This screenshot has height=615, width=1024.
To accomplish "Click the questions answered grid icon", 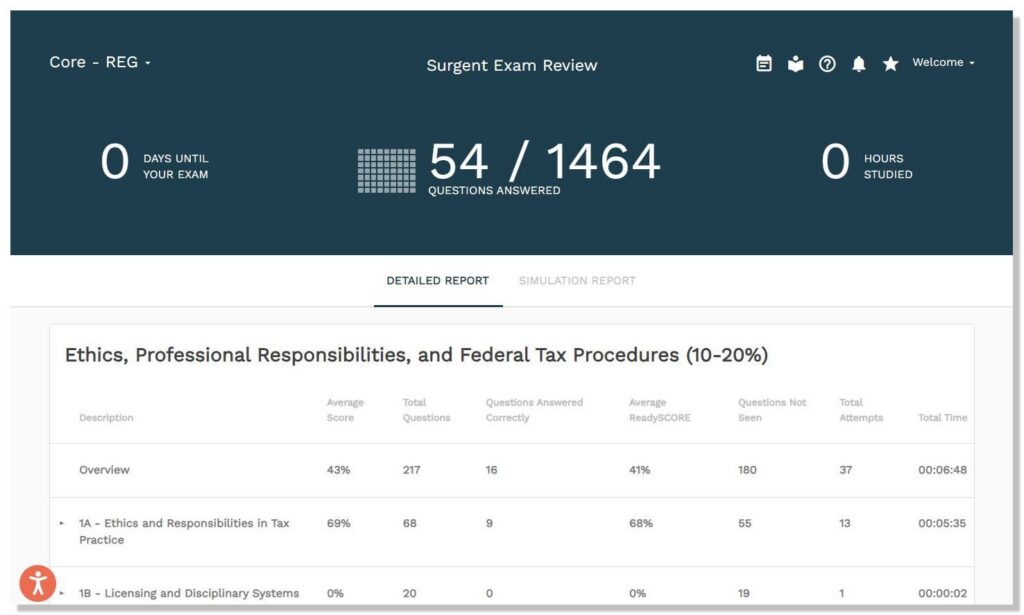I will click(x=387, y=170).
